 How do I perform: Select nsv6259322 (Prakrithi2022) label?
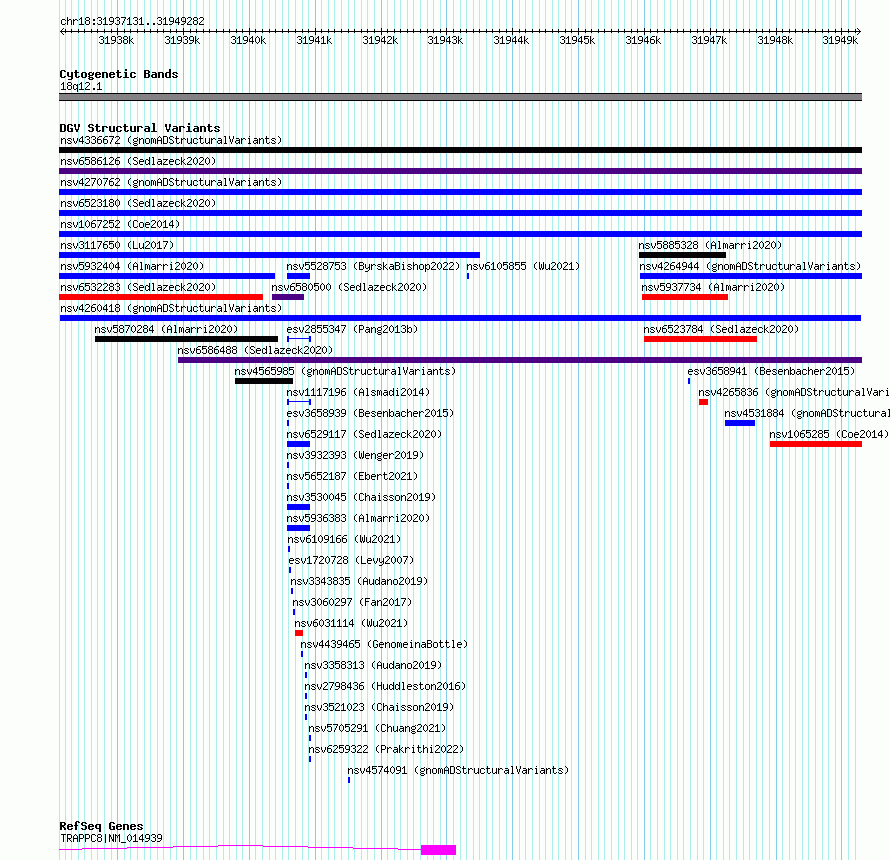386,749
